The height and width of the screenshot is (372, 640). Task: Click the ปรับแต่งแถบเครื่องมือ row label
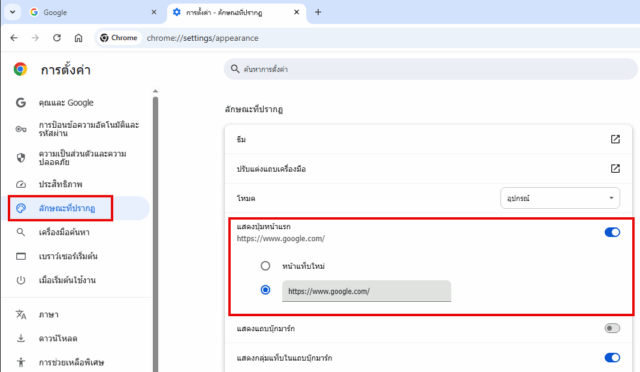271,169
